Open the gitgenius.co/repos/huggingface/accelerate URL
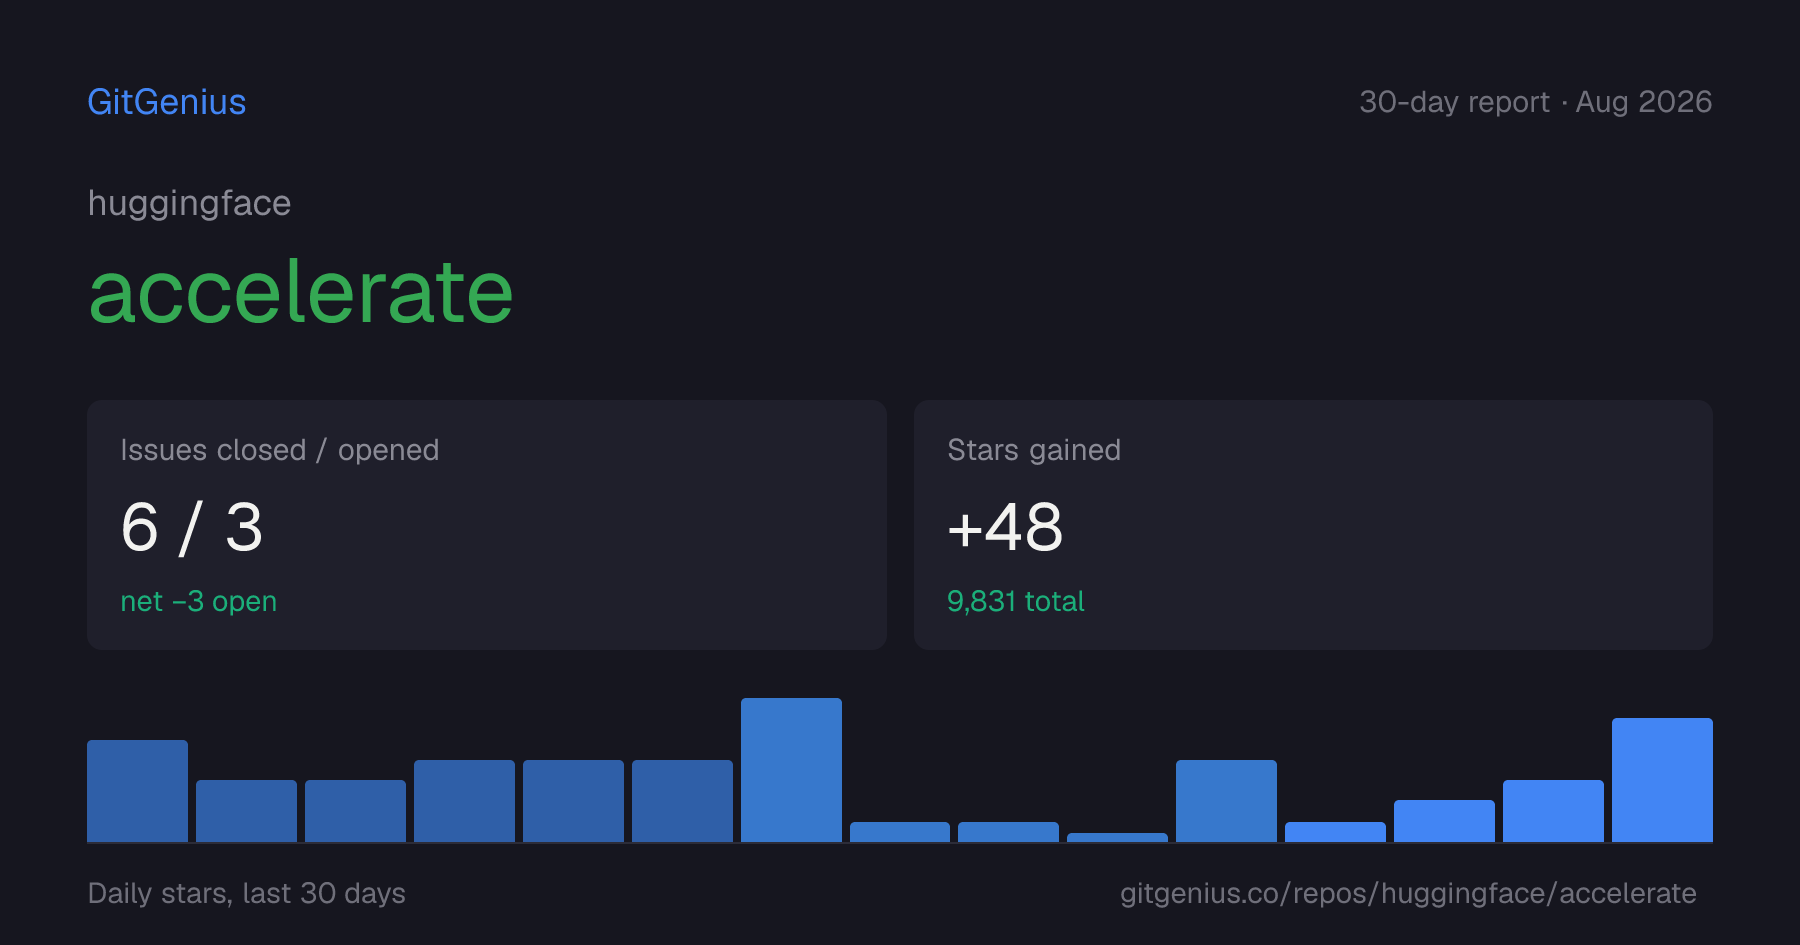 coord(1408,893)
